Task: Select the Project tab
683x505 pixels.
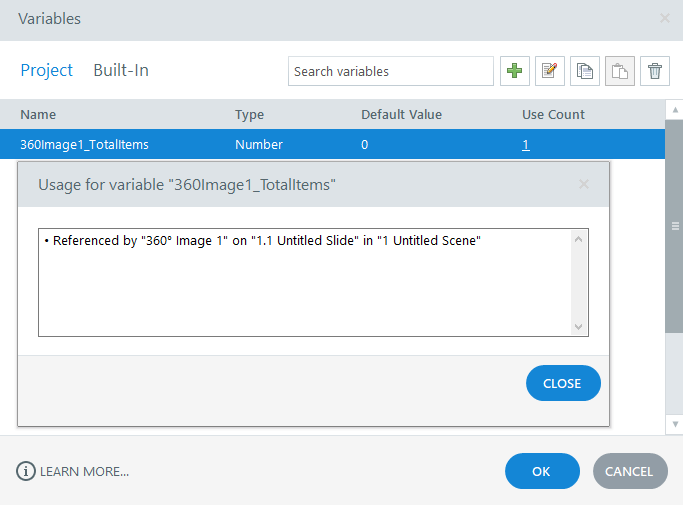Action: click(x=47, y=70)
